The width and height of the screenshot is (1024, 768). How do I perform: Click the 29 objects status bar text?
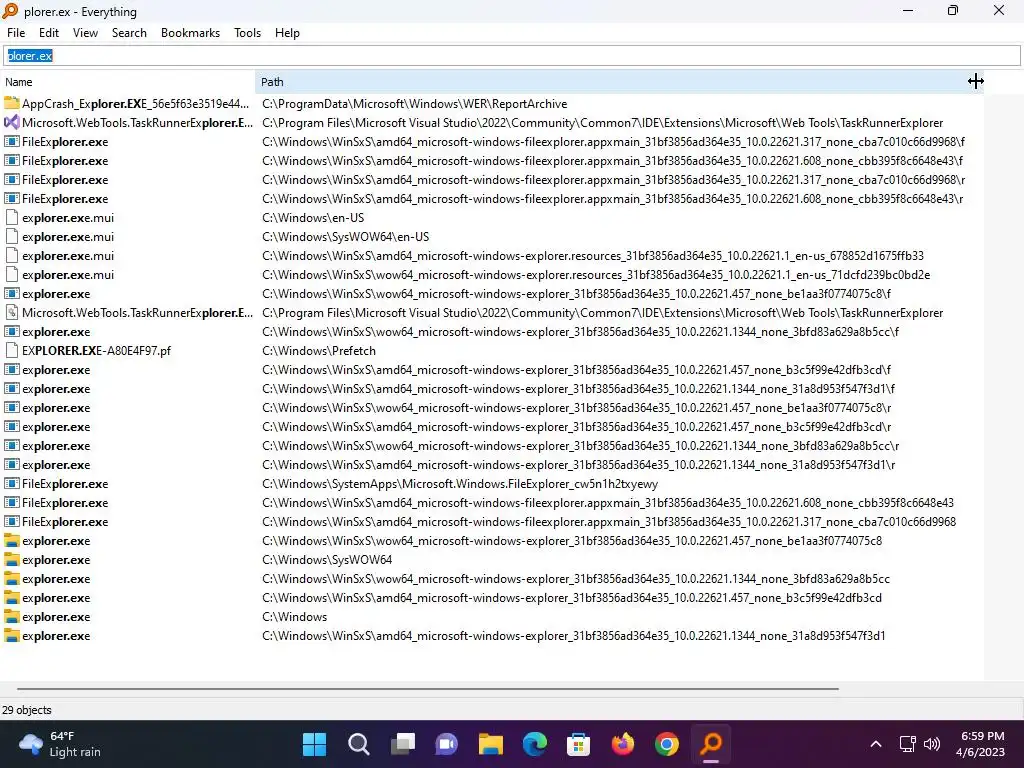point(27,710)
